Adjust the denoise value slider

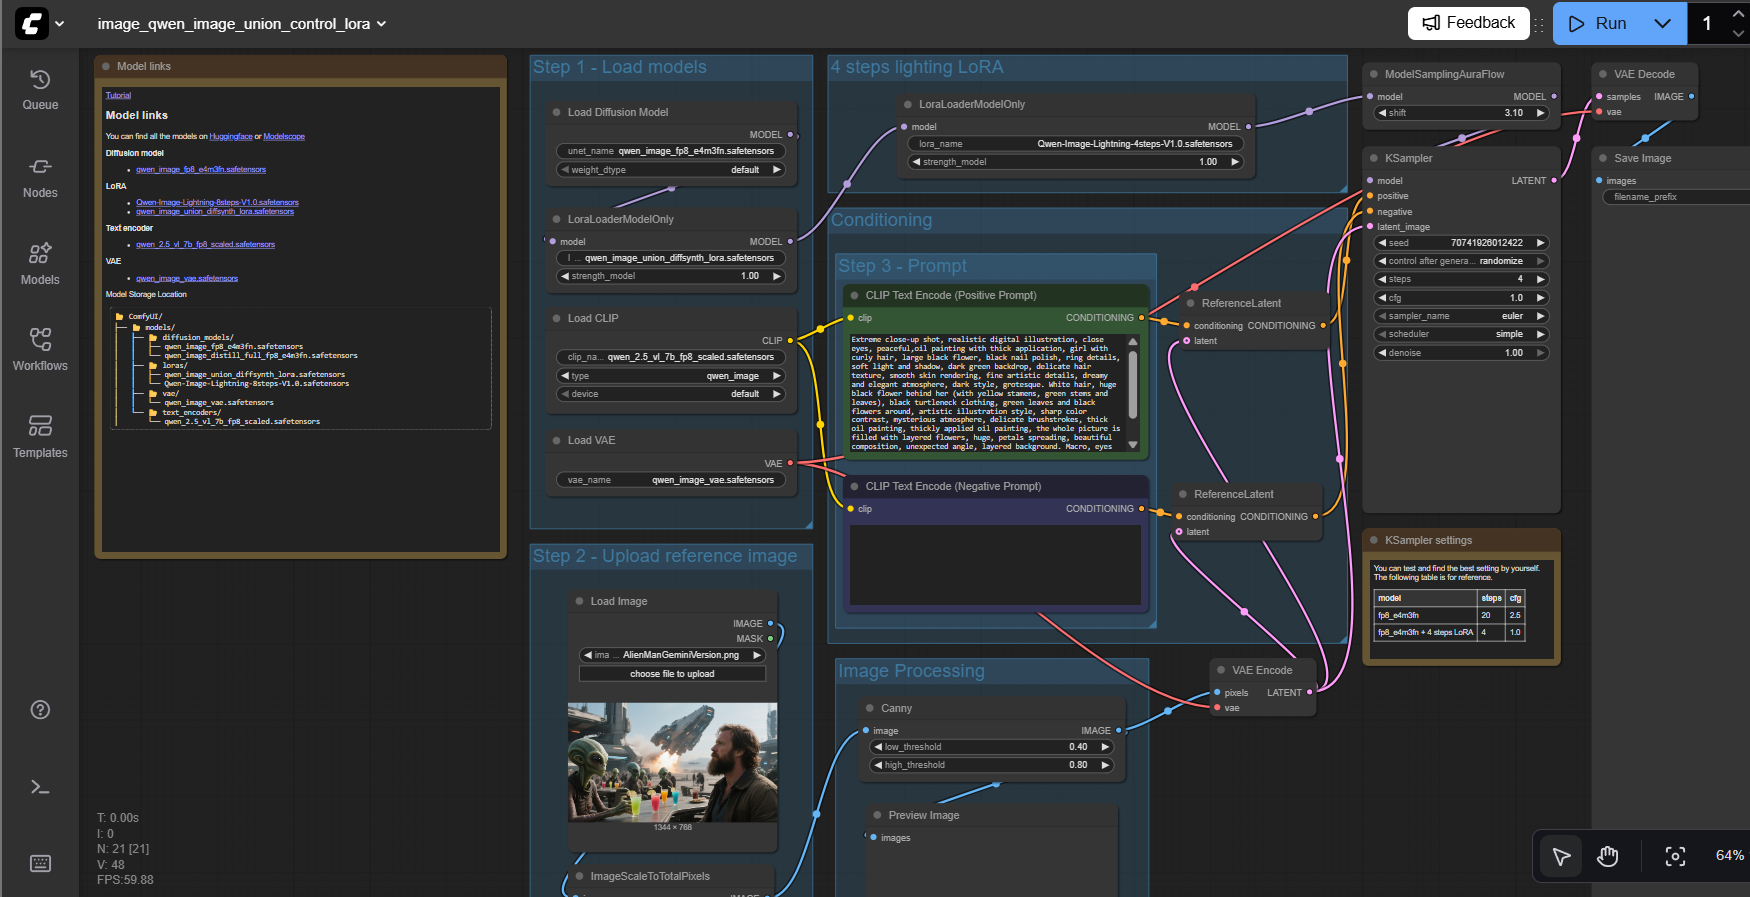coord(1461,353)
